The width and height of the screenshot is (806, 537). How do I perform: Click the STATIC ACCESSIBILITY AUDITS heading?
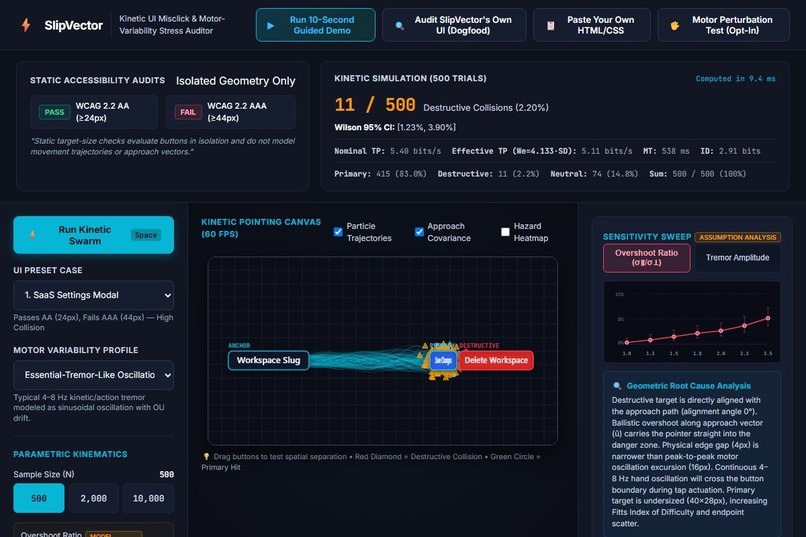click(98, 80)
